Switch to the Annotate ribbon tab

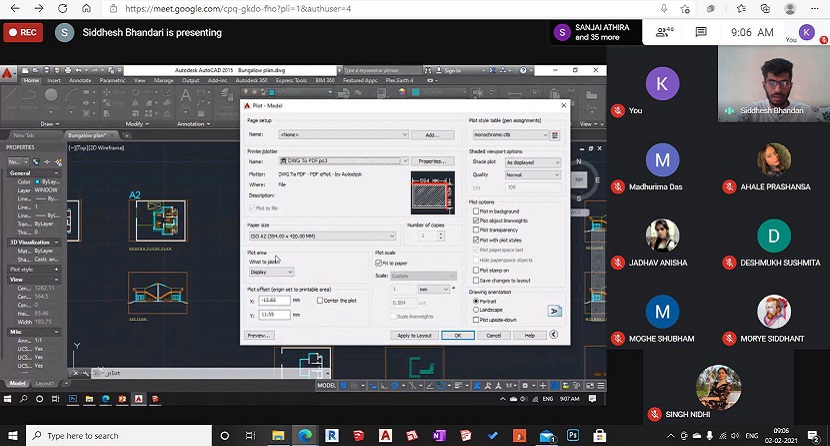[80, 80]
